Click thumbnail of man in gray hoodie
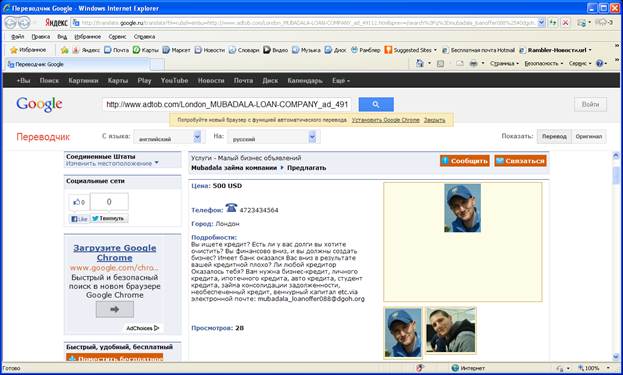Screen dimensions: 623x375 451,330
